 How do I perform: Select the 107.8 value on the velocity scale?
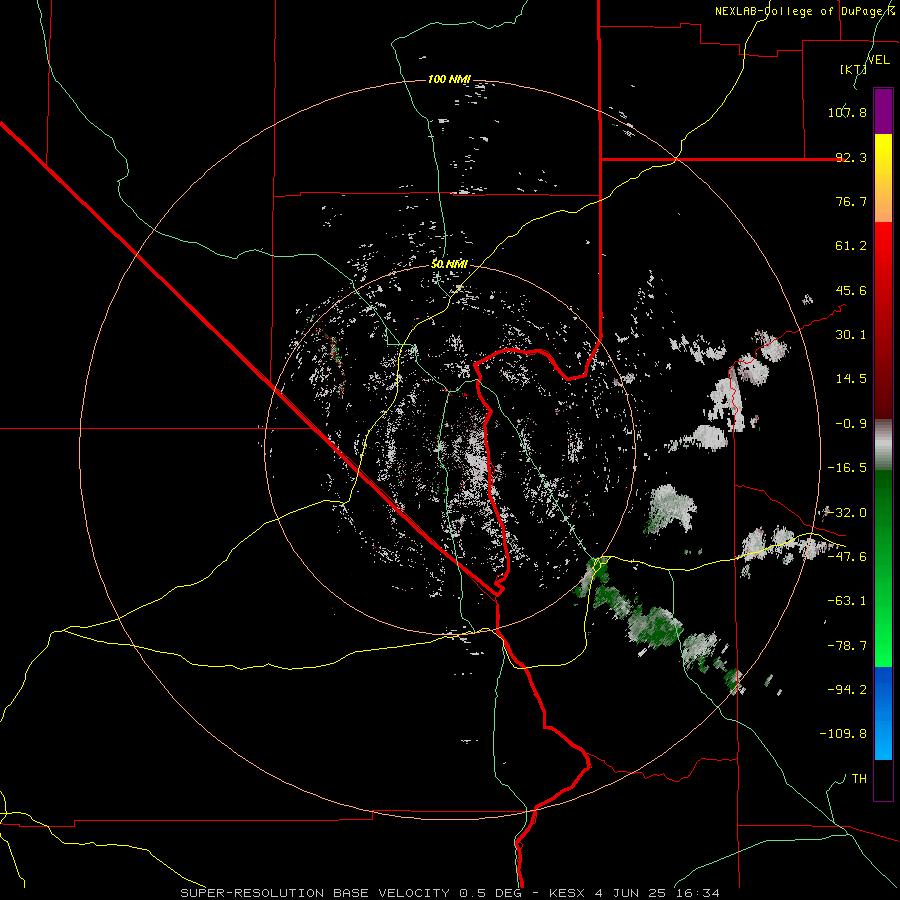[847, 112]
